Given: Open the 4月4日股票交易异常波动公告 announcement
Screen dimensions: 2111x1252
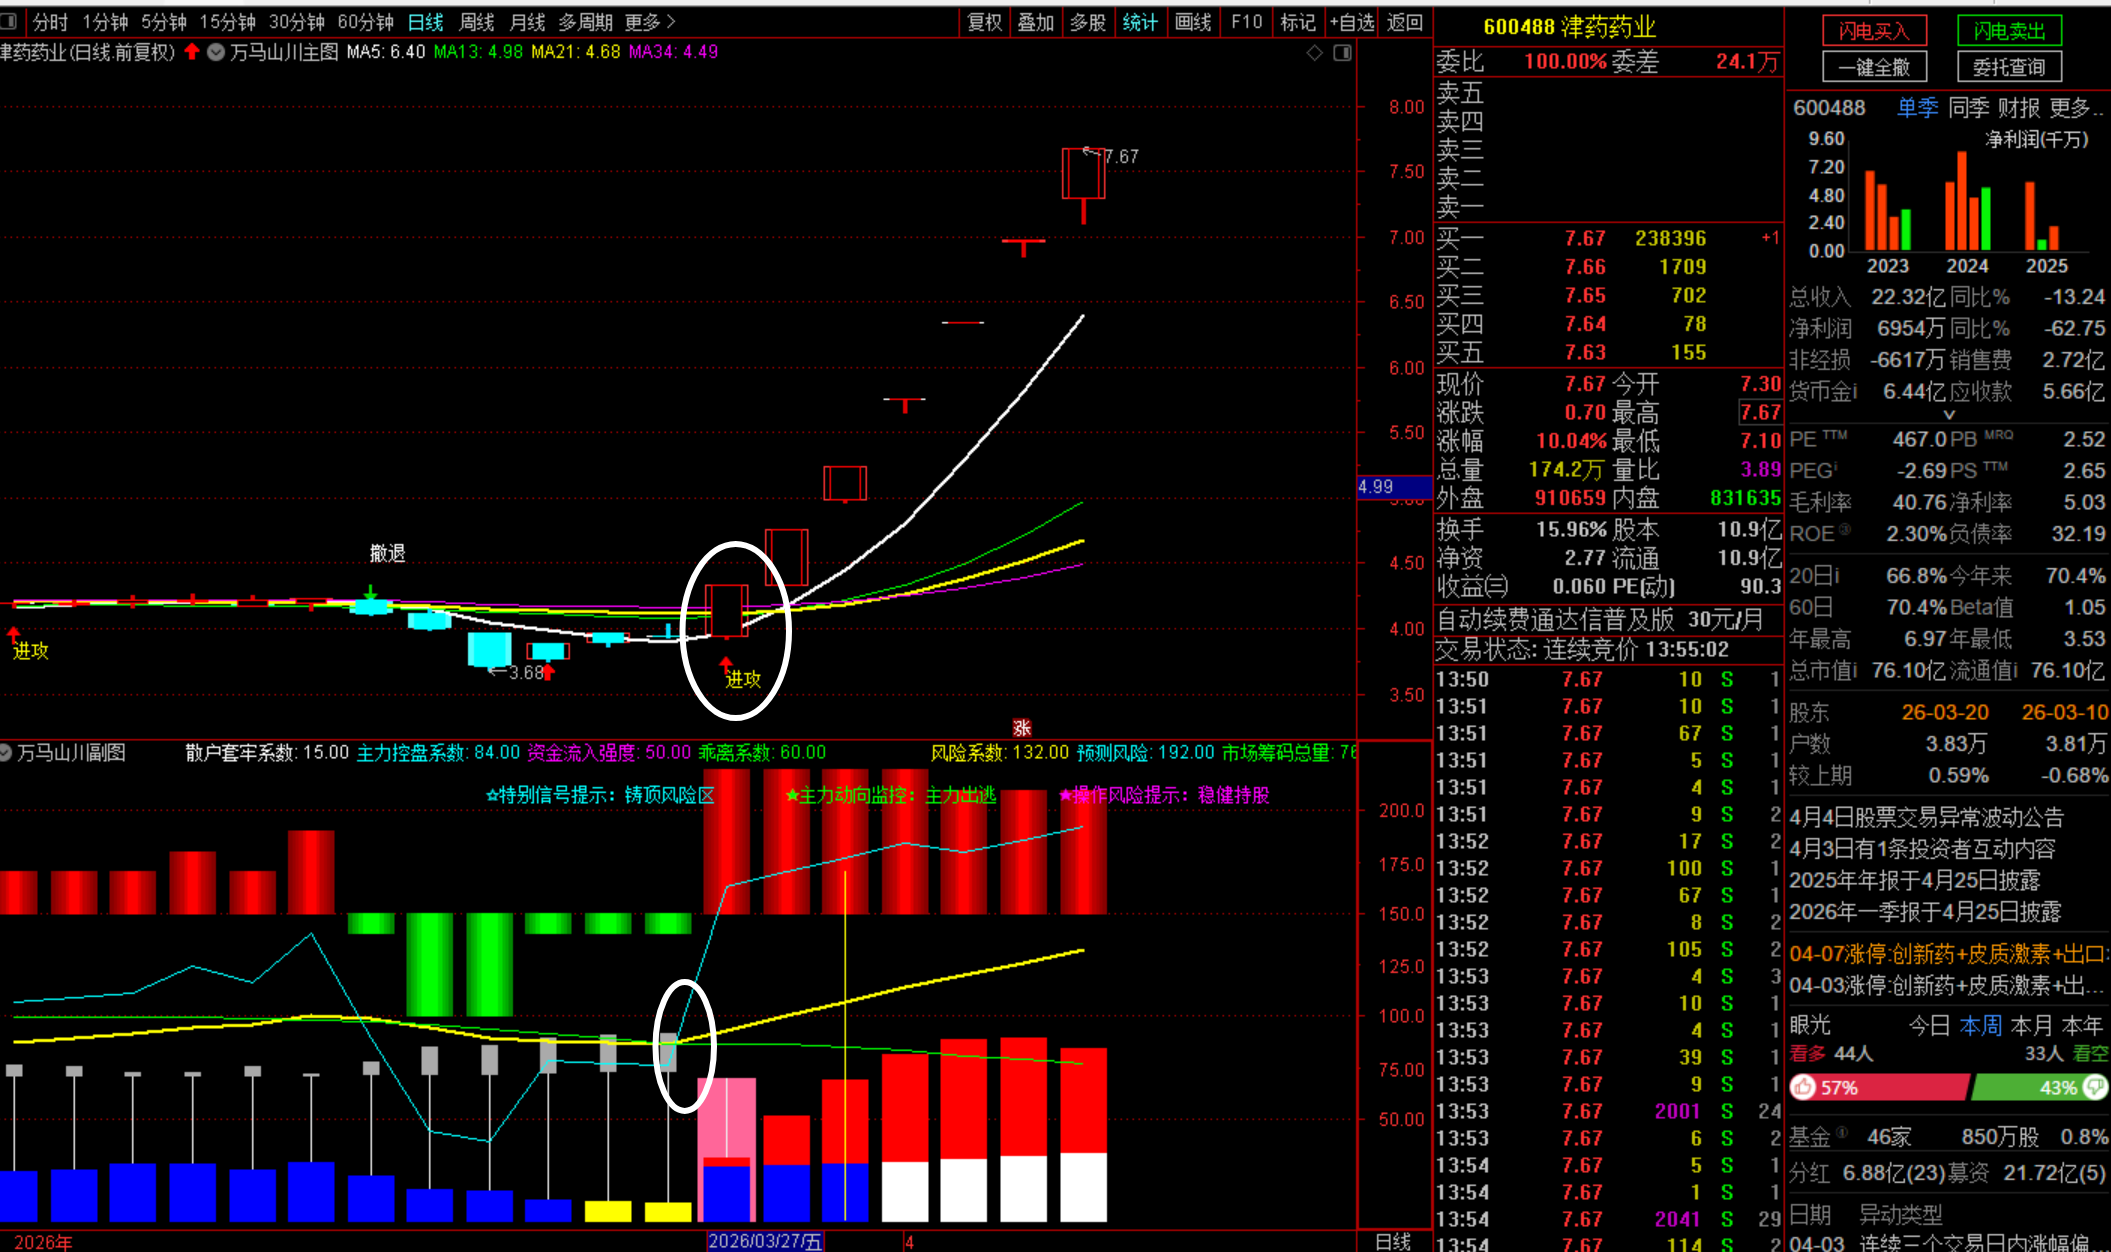Looking at the screenshot, I should pos(1926,817).
